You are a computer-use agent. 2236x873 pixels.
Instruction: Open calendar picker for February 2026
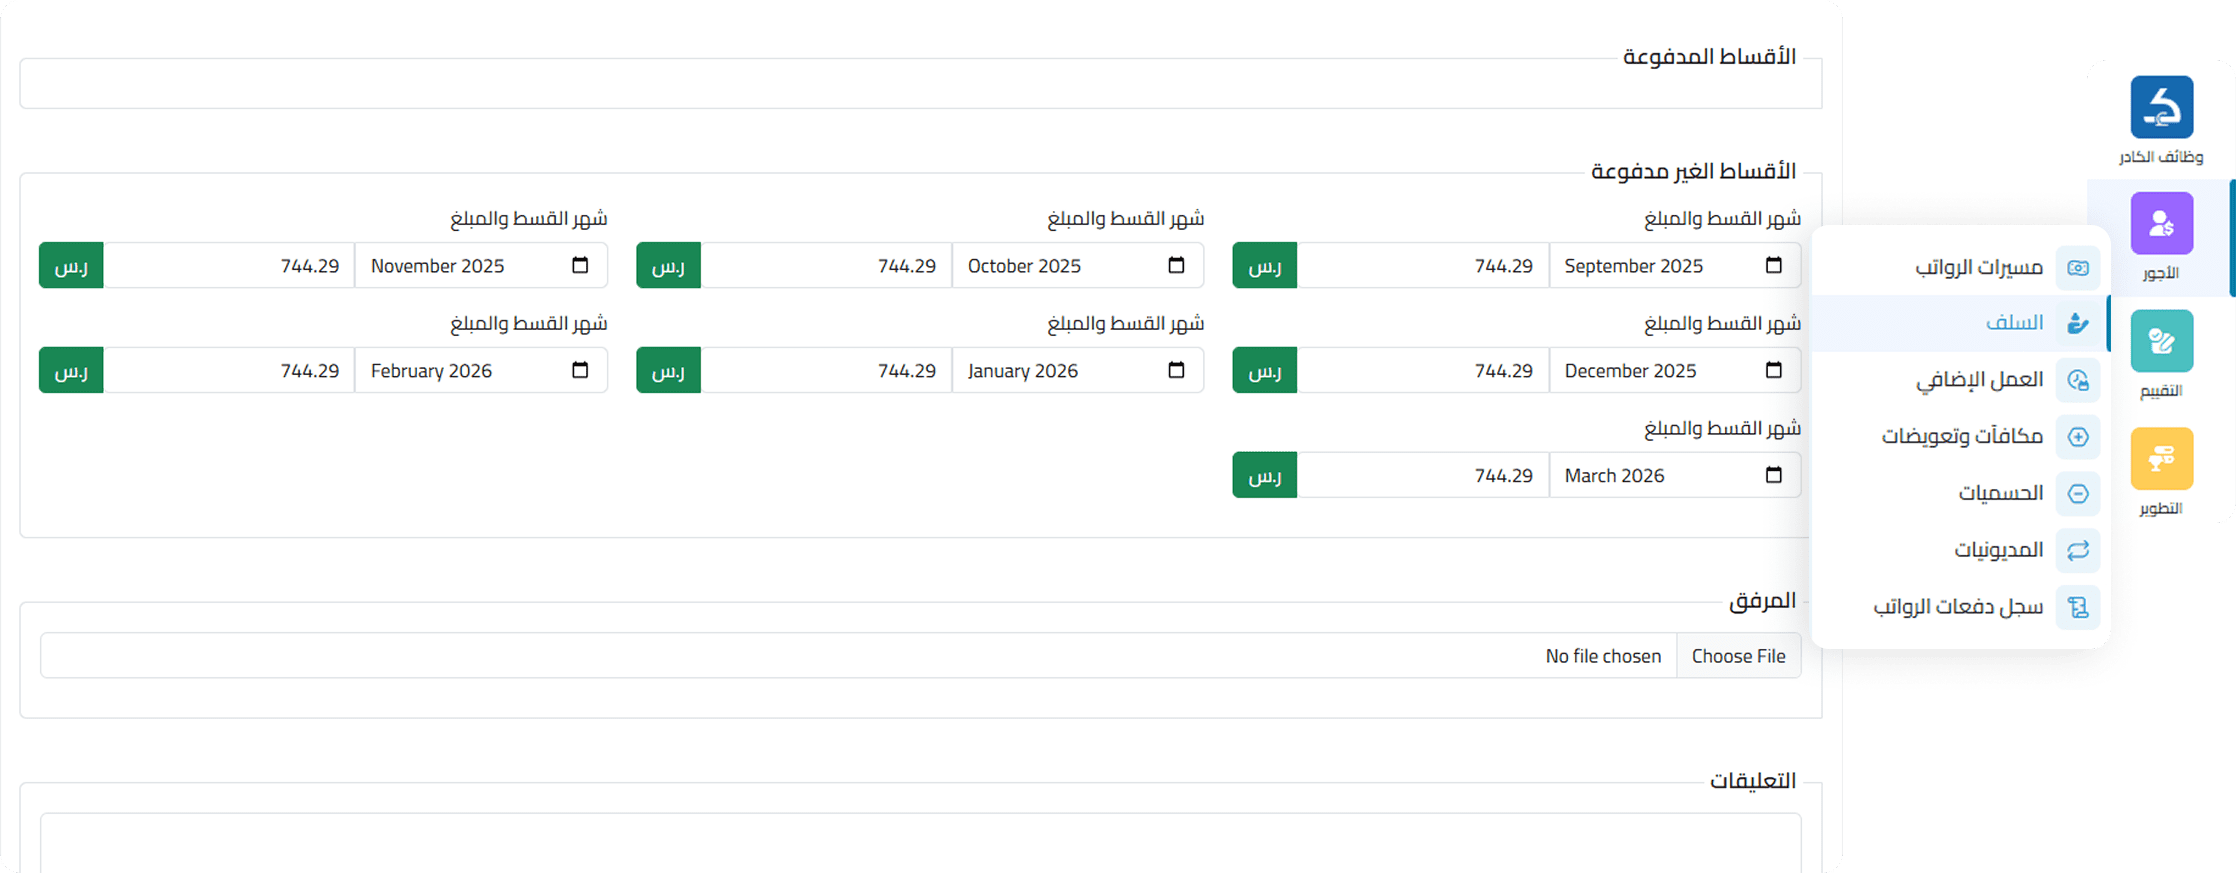(579, 370)
